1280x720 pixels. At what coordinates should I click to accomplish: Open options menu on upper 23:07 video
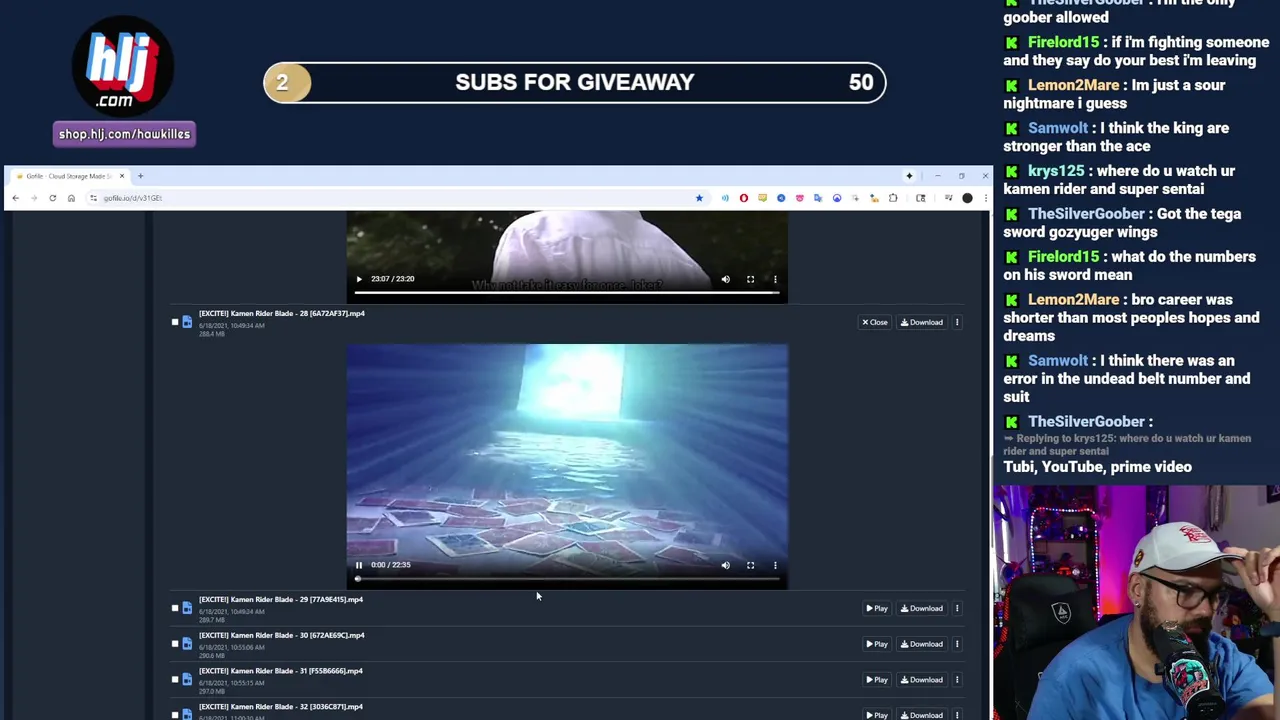[x=775, y=279]
